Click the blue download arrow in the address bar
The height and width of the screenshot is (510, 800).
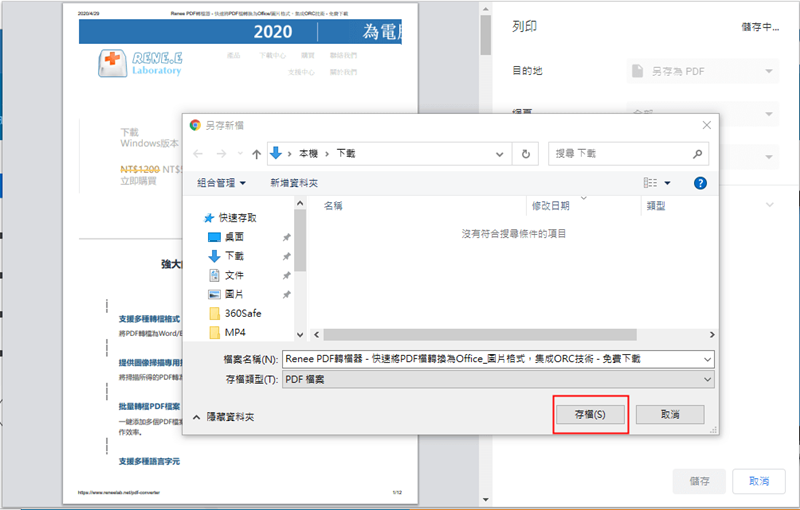[x=276, y=153]
